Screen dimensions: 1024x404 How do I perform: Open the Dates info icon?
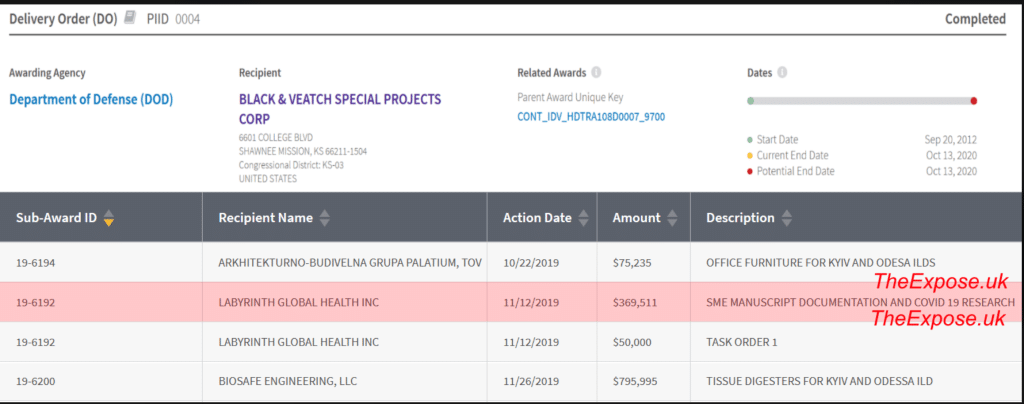(782, 72)
